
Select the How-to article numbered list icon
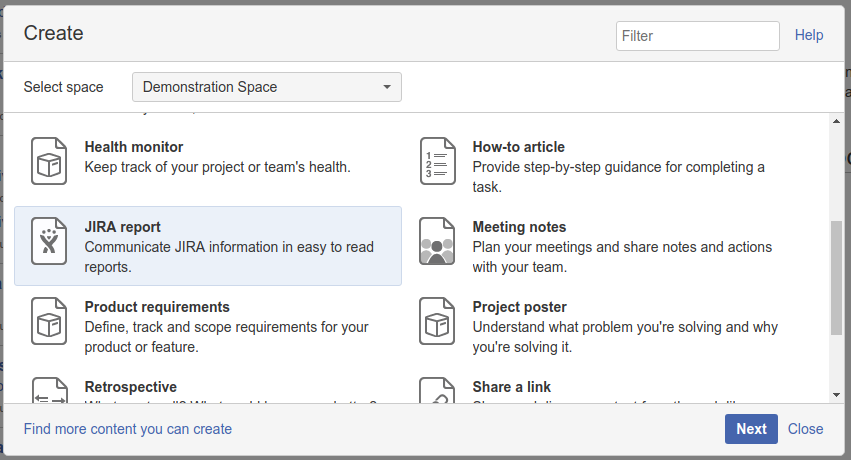[x=437, y=161]
